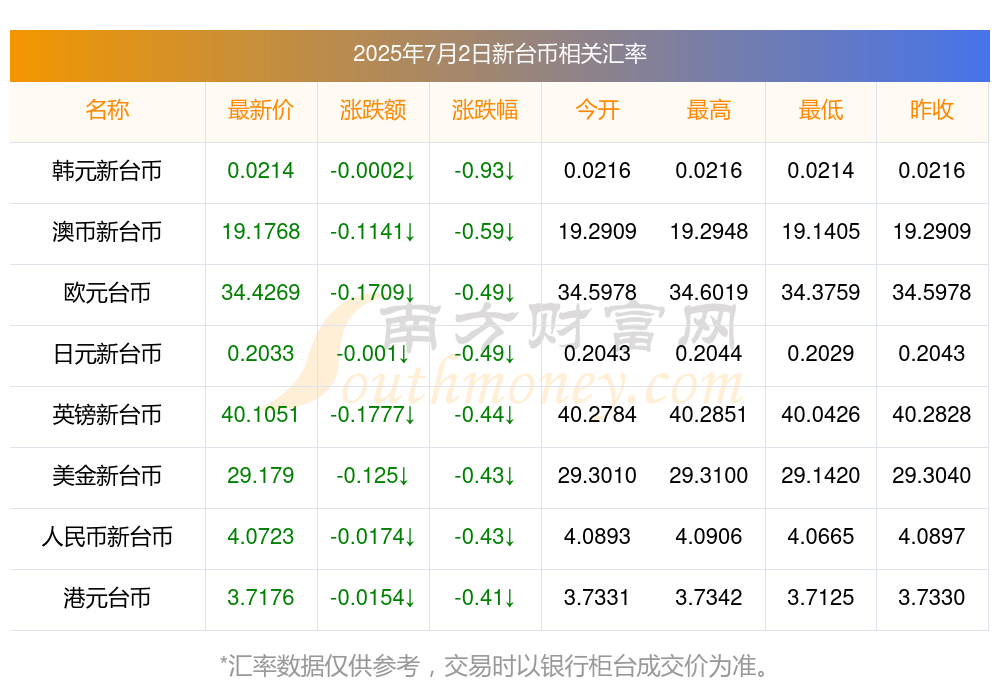The height and width of the screenshot is (698, 1000).
Task: Click previous close 4.0897
Action: click(932, 537)
